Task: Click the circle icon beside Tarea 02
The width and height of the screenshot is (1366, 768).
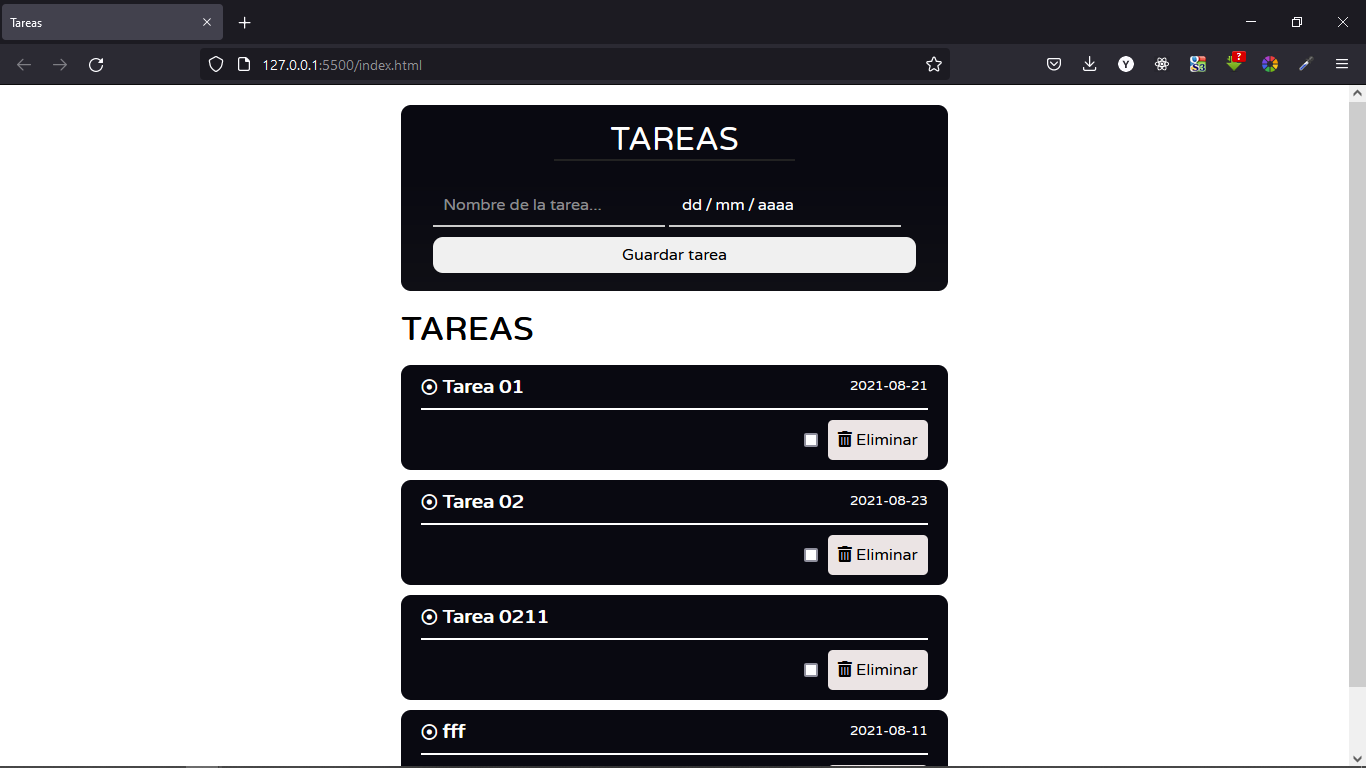Action: click(x=430, y=502)
